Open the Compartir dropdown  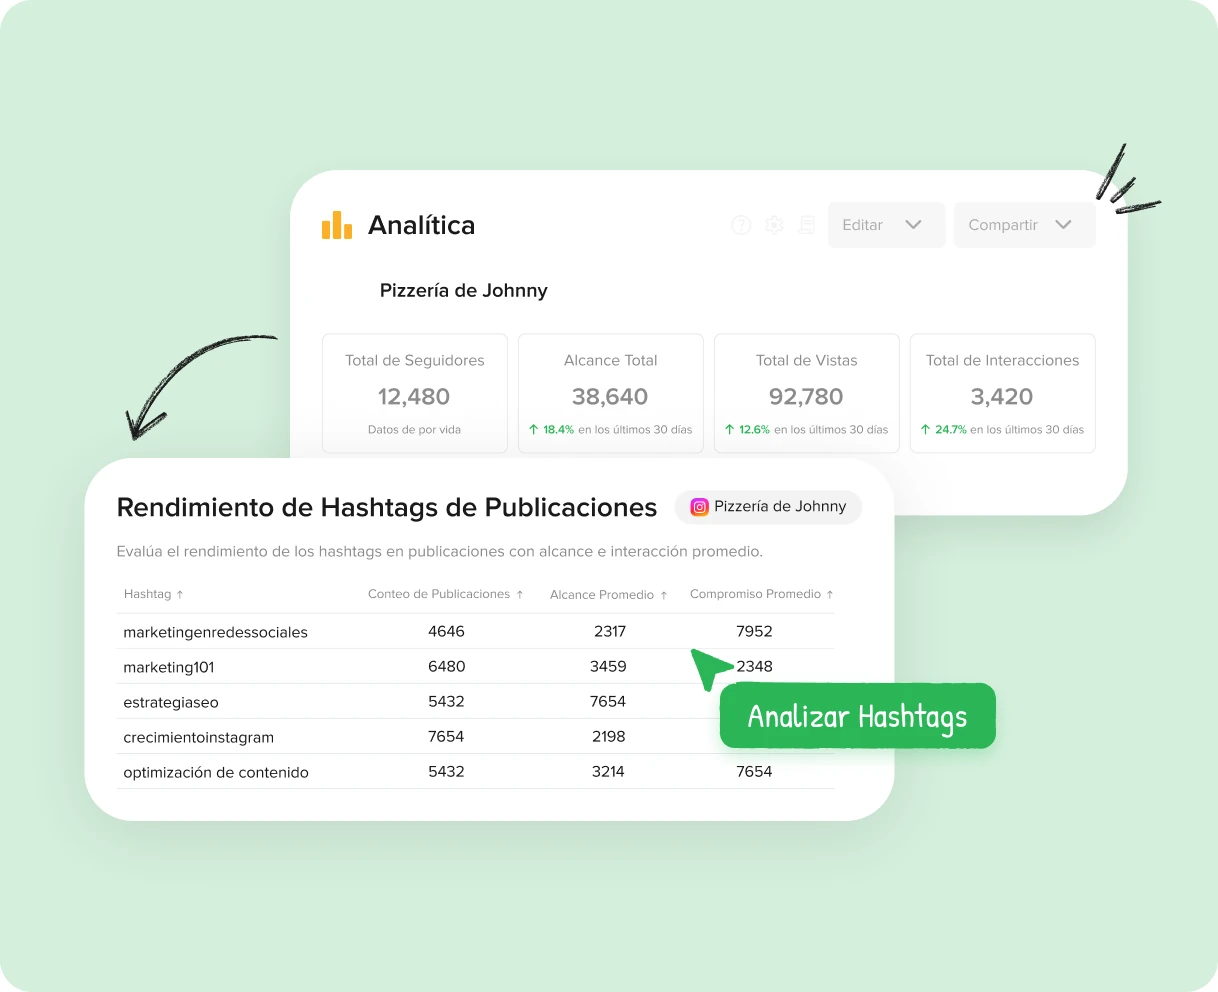(1024, 225)
